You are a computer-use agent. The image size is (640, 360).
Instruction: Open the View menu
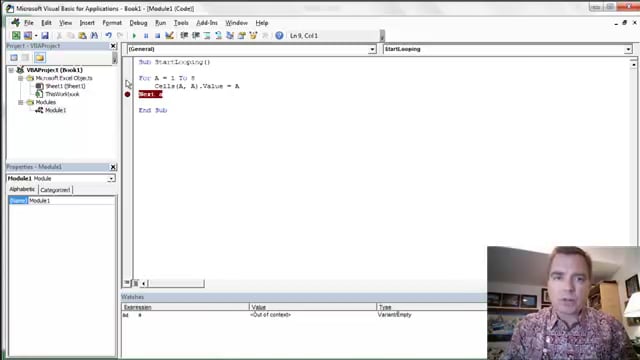tap(65, 23)
